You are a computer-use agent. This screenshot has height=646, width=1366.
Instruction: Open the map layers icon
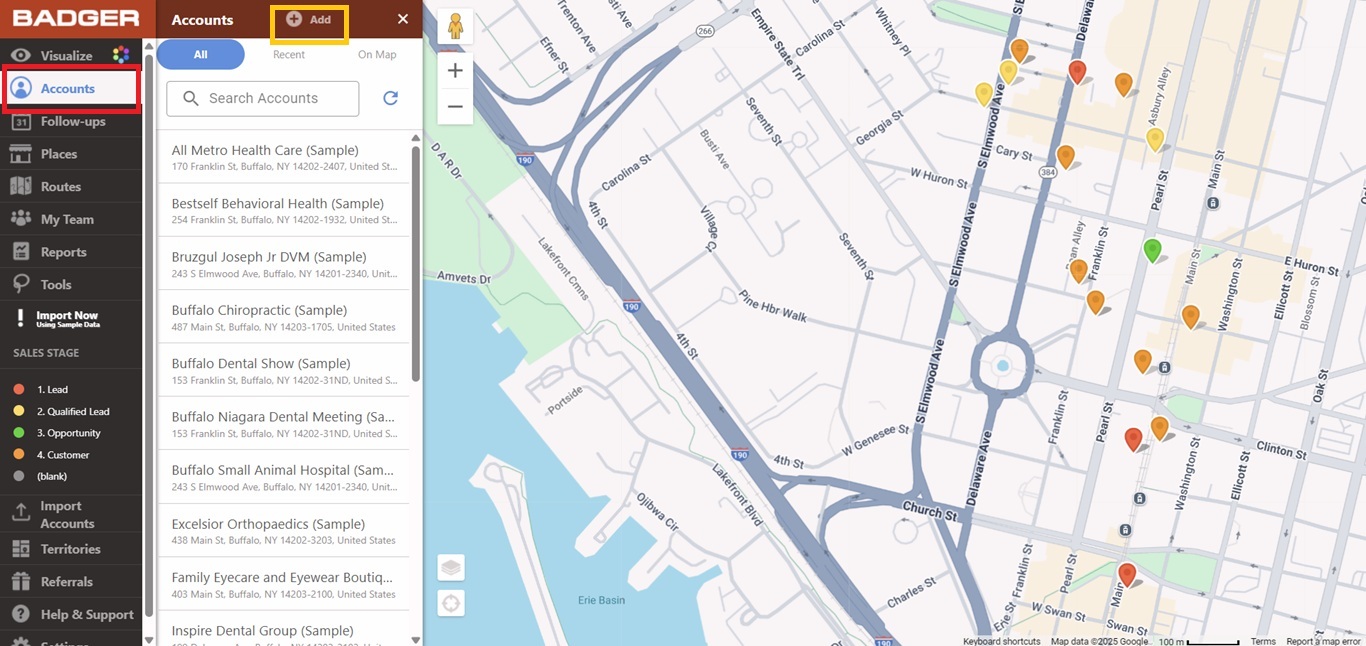(451, 568)
